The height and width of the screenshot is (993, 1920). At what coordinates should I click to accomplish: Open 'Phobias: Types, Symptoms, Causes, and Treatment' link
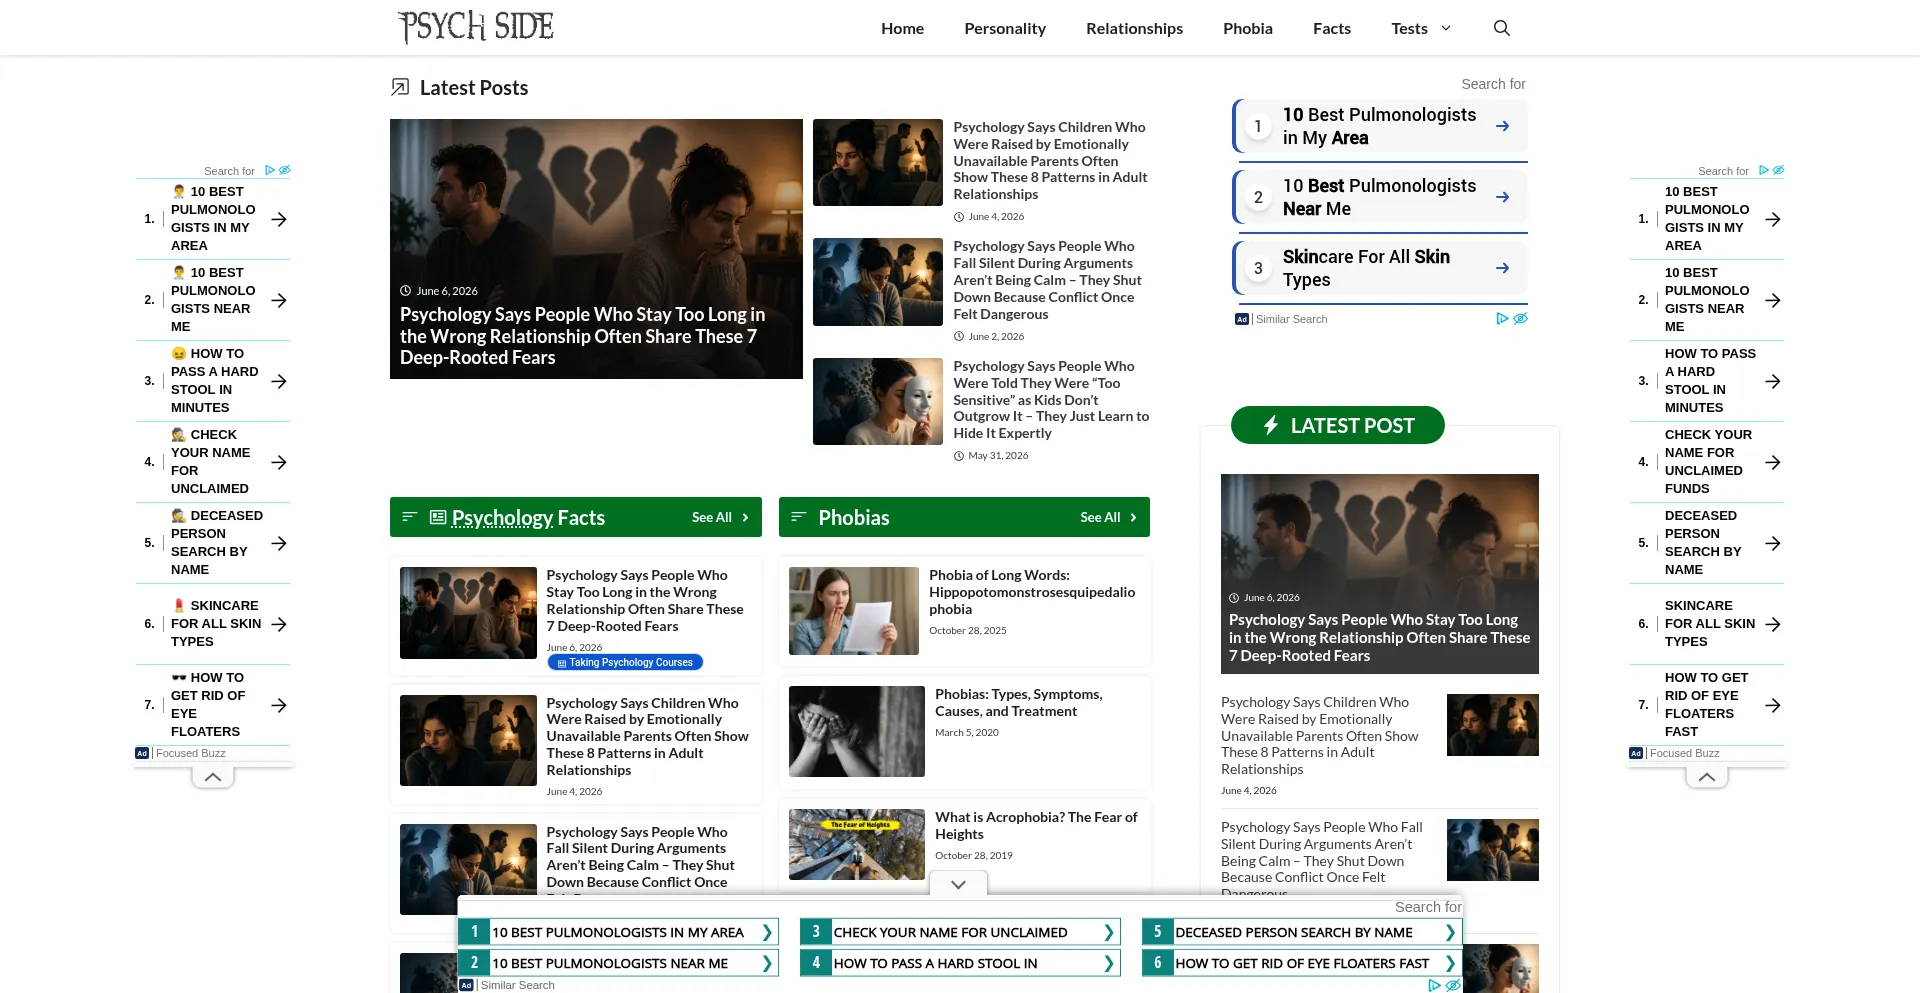[x=1019, y=703]
